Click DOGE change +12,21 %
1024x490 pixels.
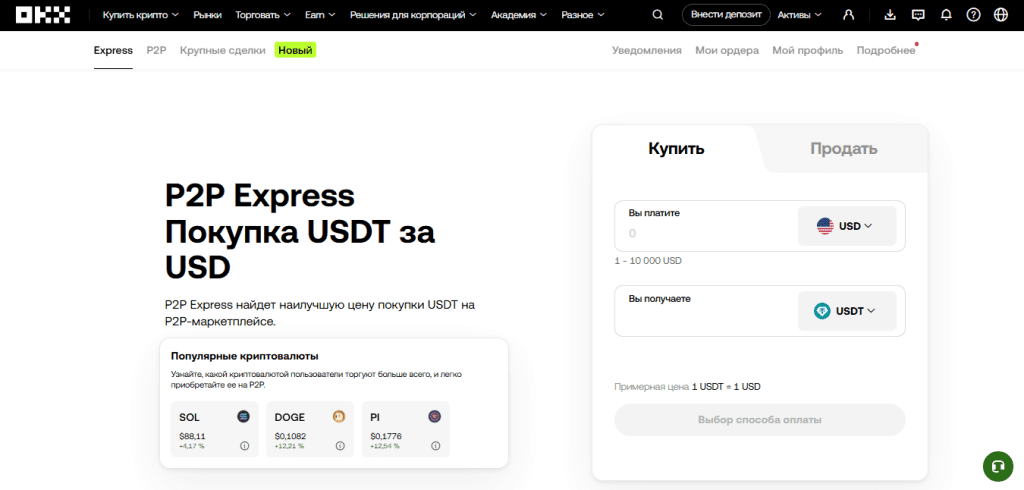tap(289, 446)
